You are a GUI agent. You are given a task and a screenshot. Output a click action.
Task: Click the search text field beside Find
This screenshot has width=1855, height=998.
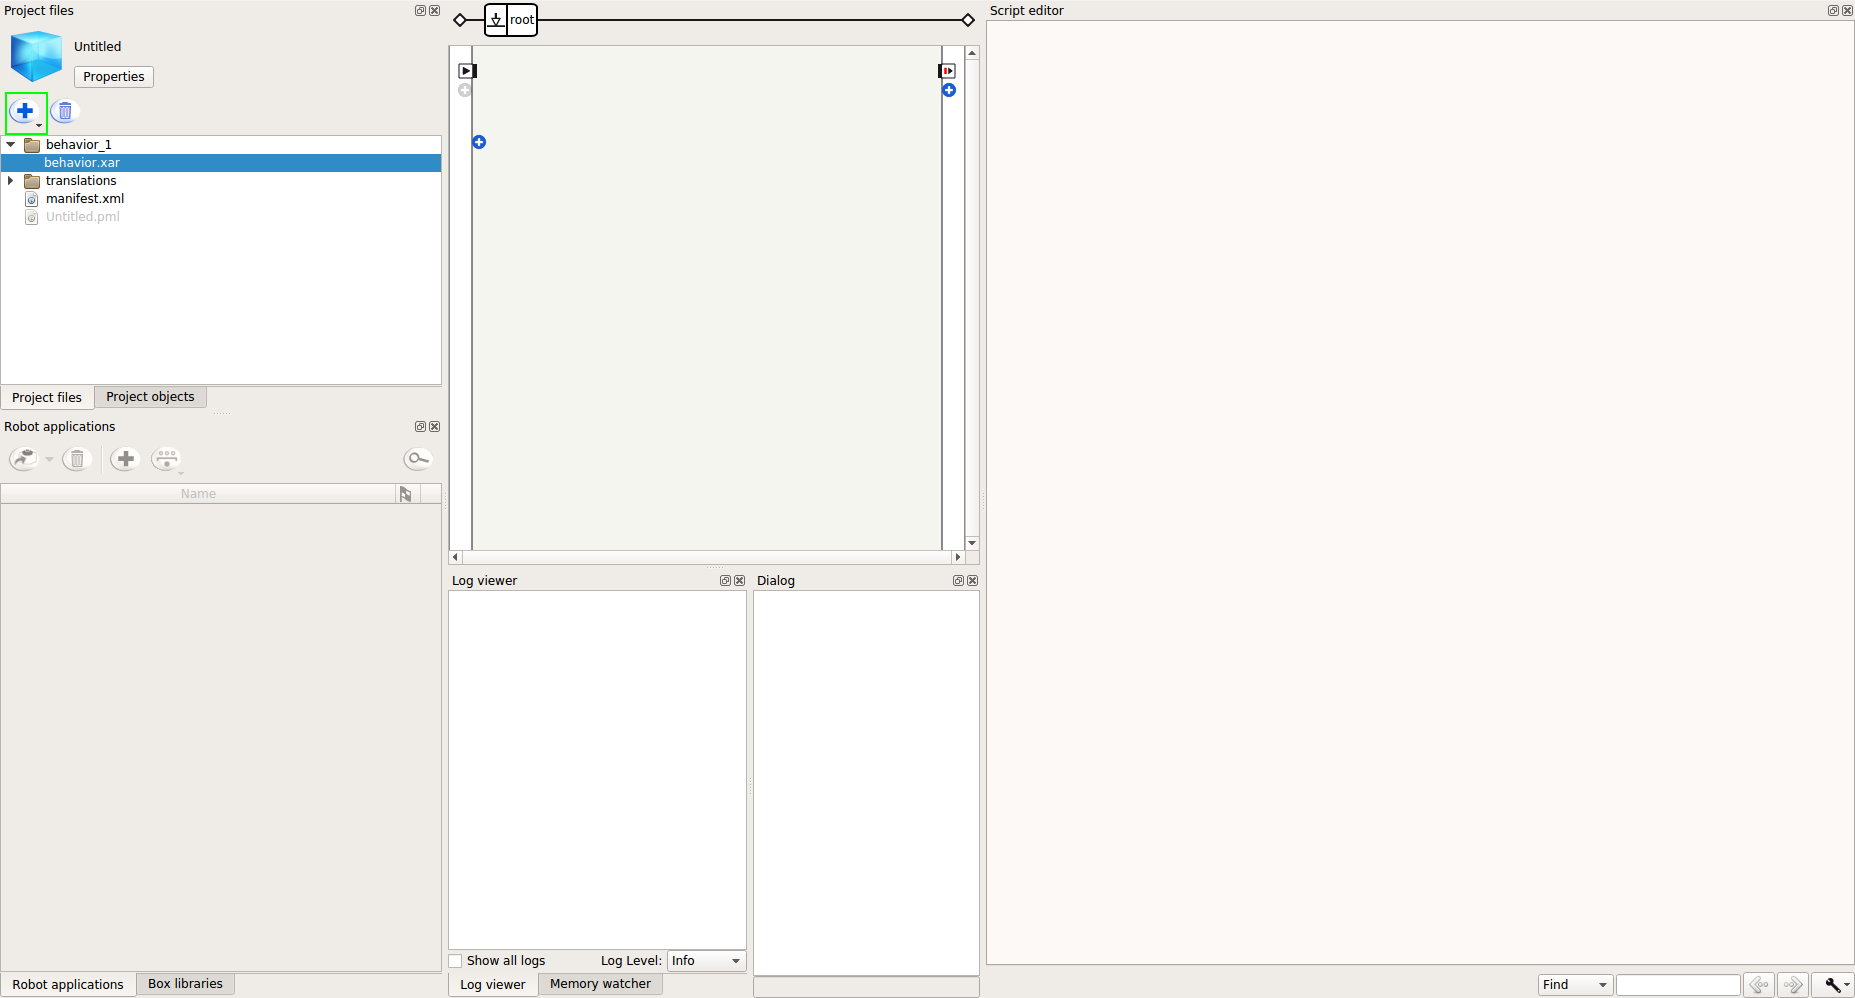(1678, 985)
